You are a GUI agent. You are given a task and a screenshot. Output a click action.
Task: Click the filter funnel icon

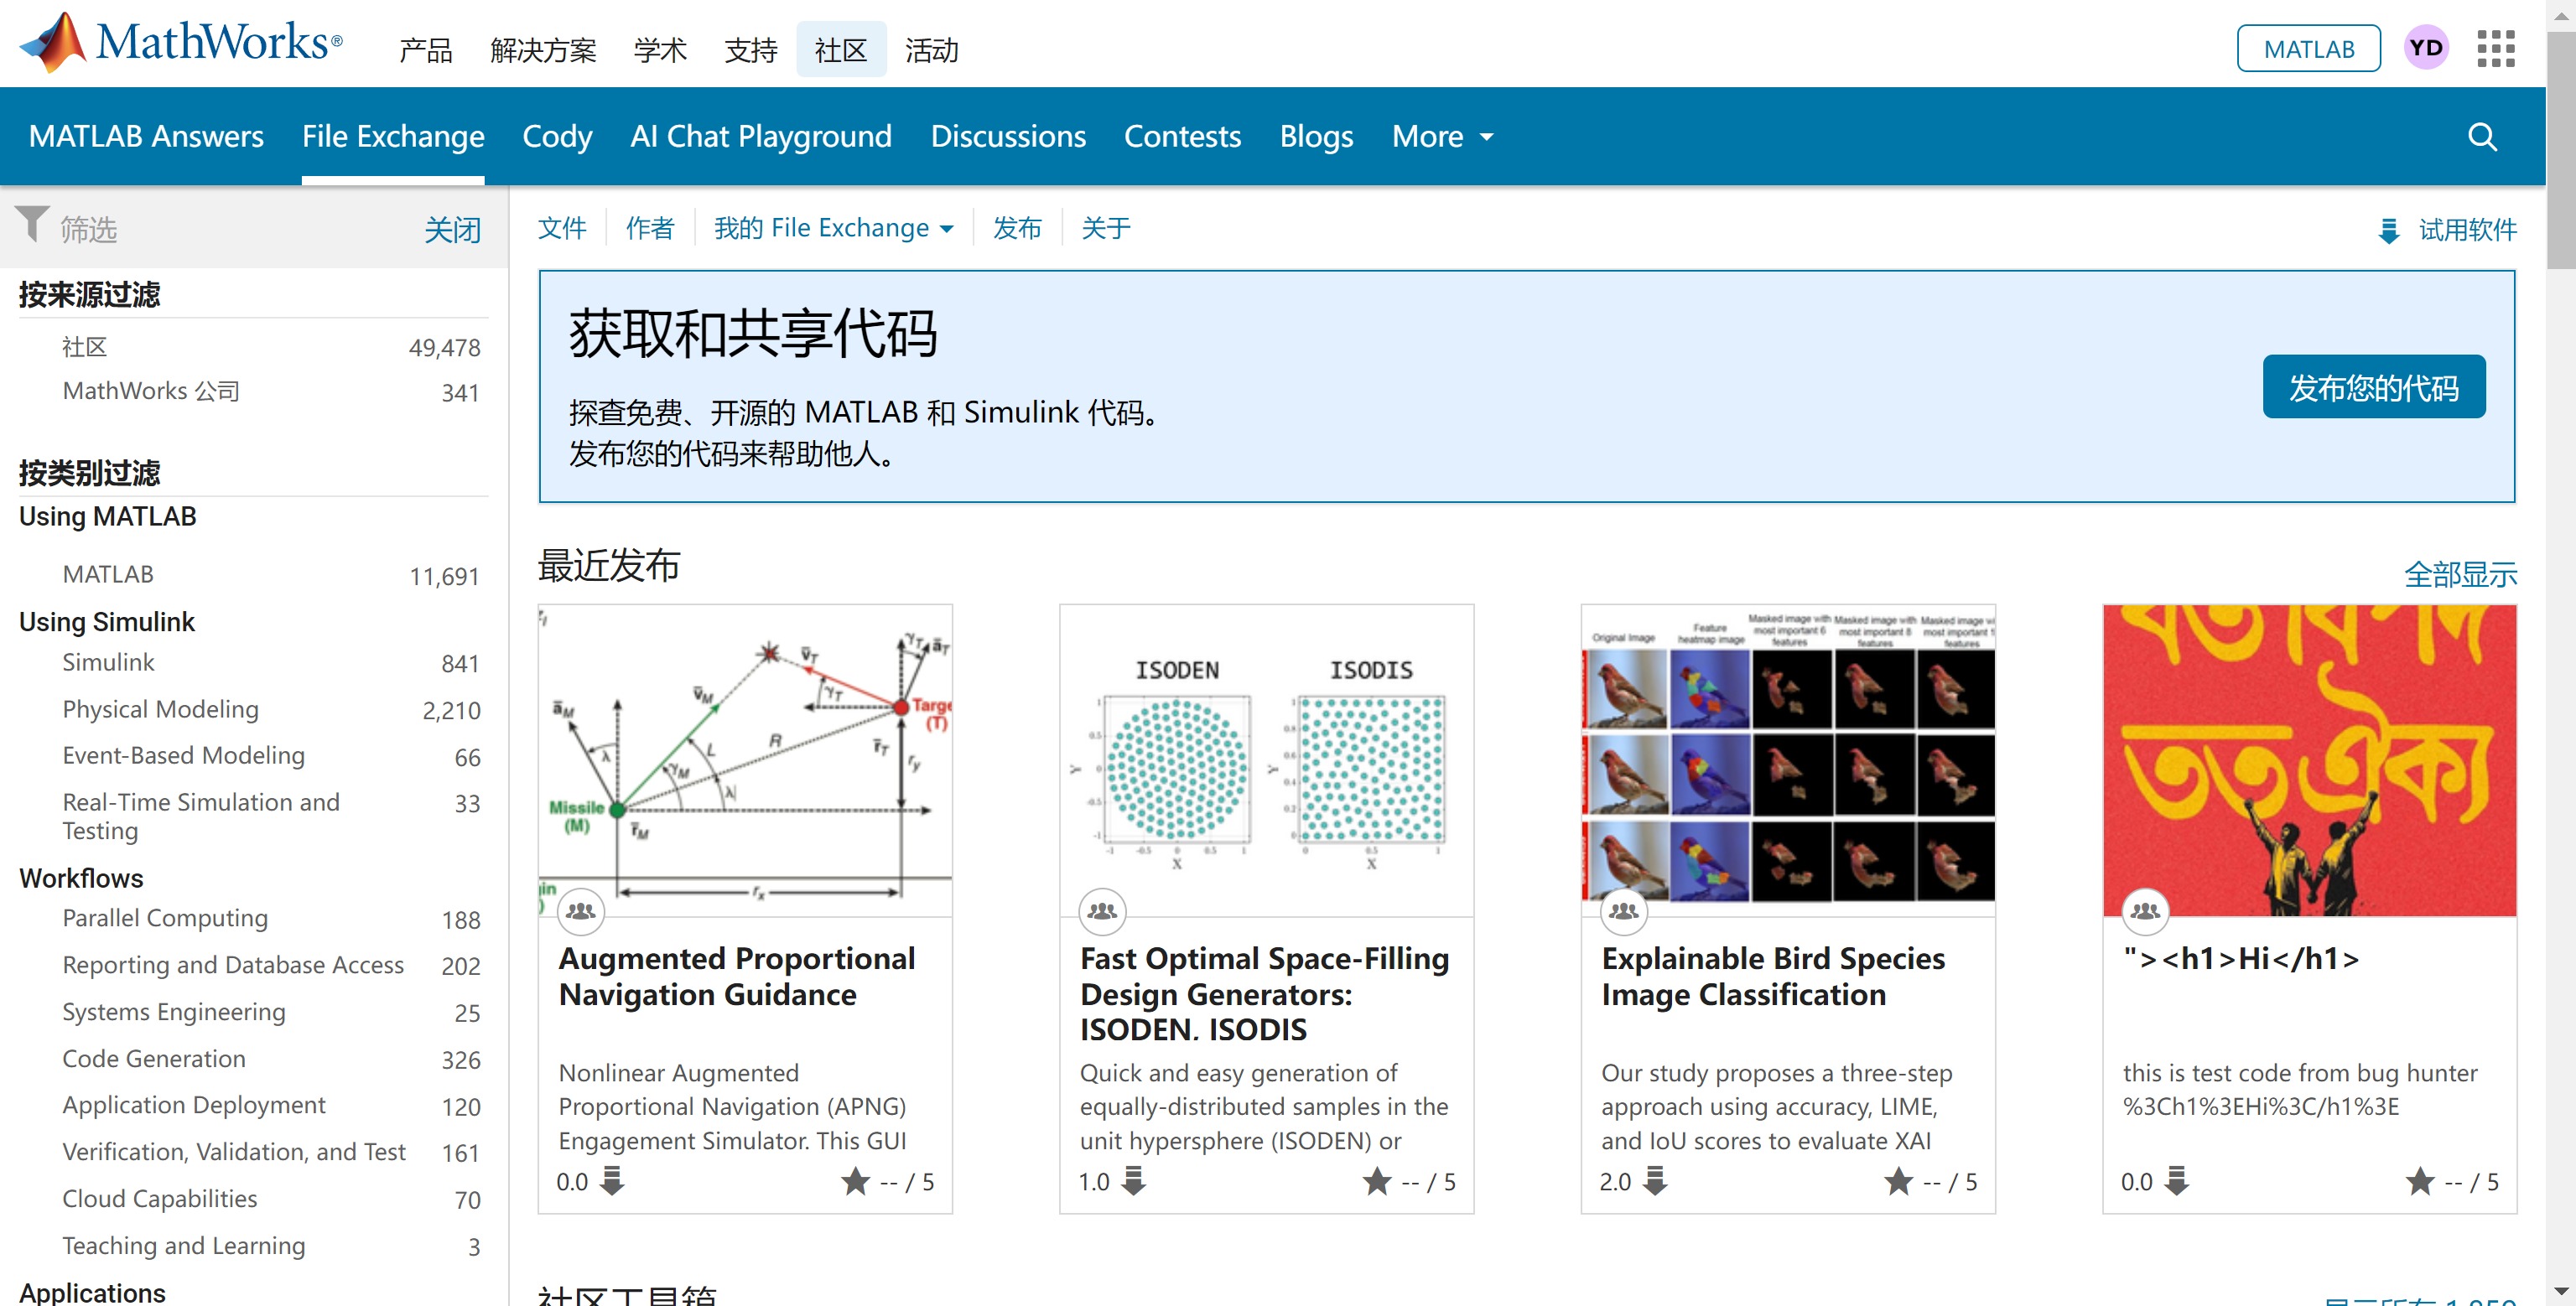[x=32, y=224]
